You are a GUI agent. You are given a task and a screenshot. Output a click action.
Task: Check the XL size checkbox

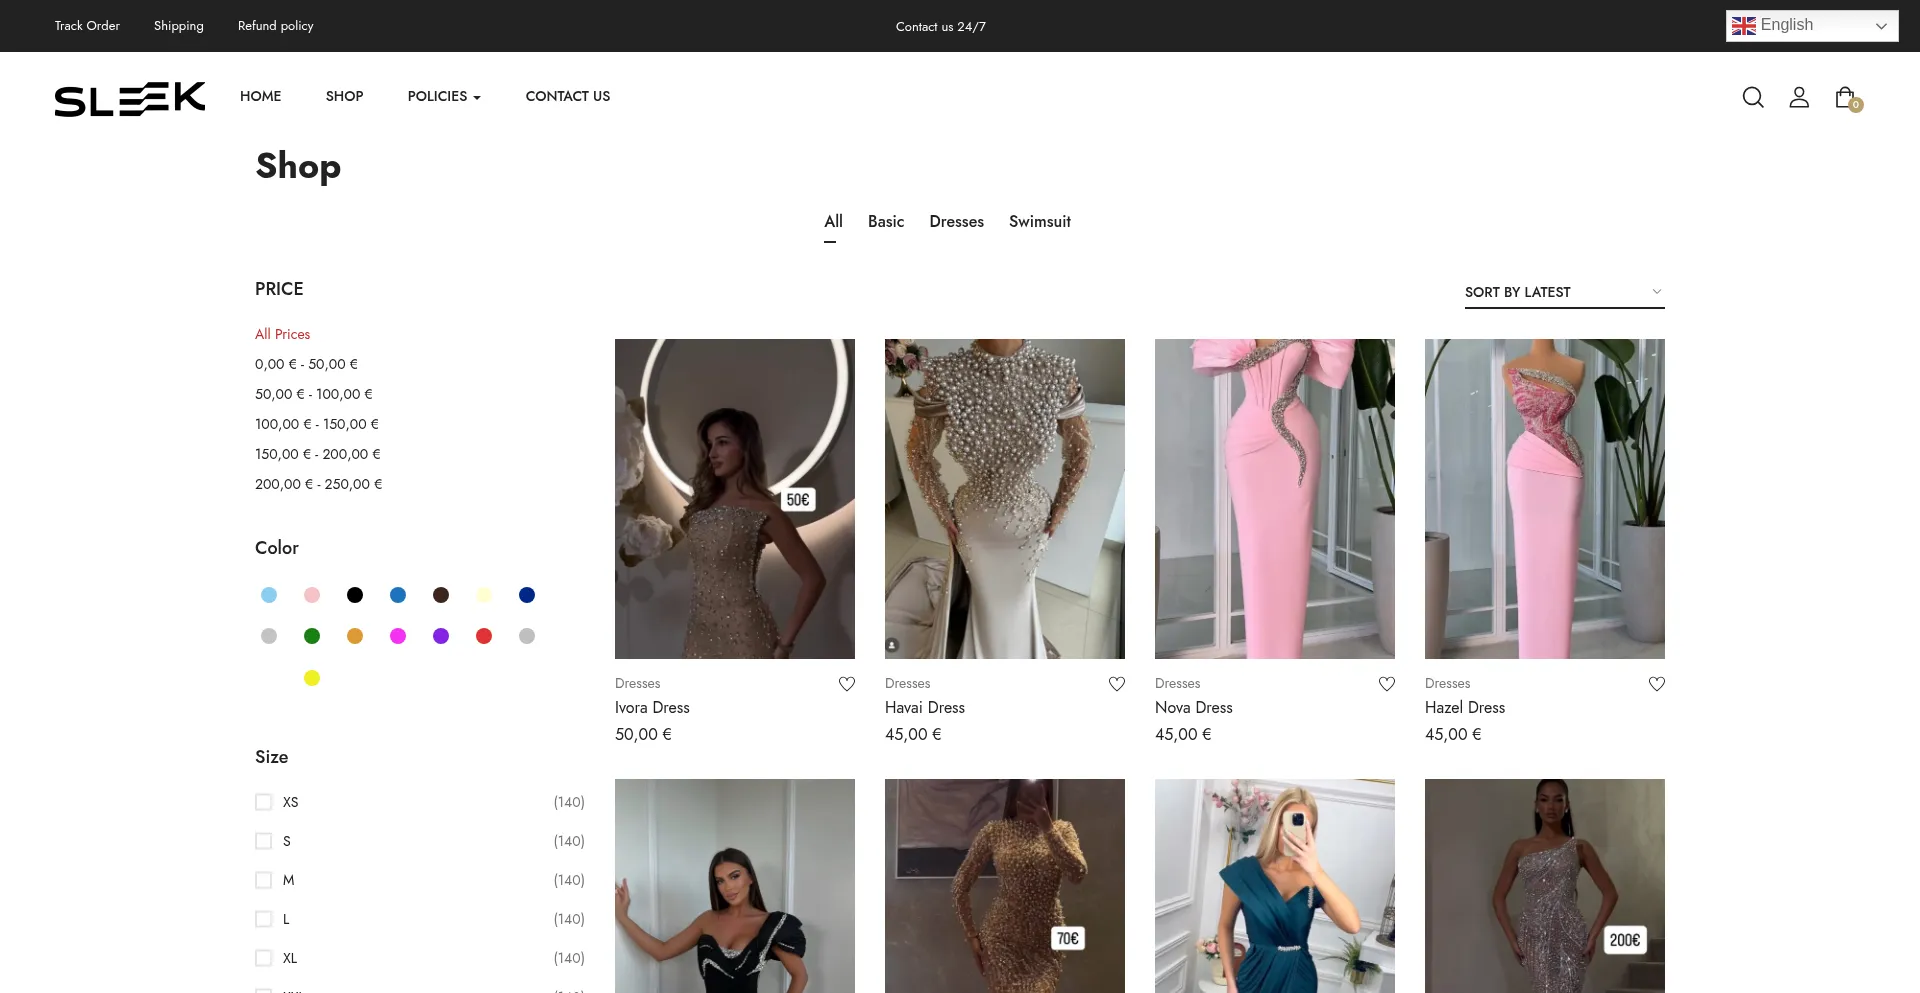click(x=264, y=958)
